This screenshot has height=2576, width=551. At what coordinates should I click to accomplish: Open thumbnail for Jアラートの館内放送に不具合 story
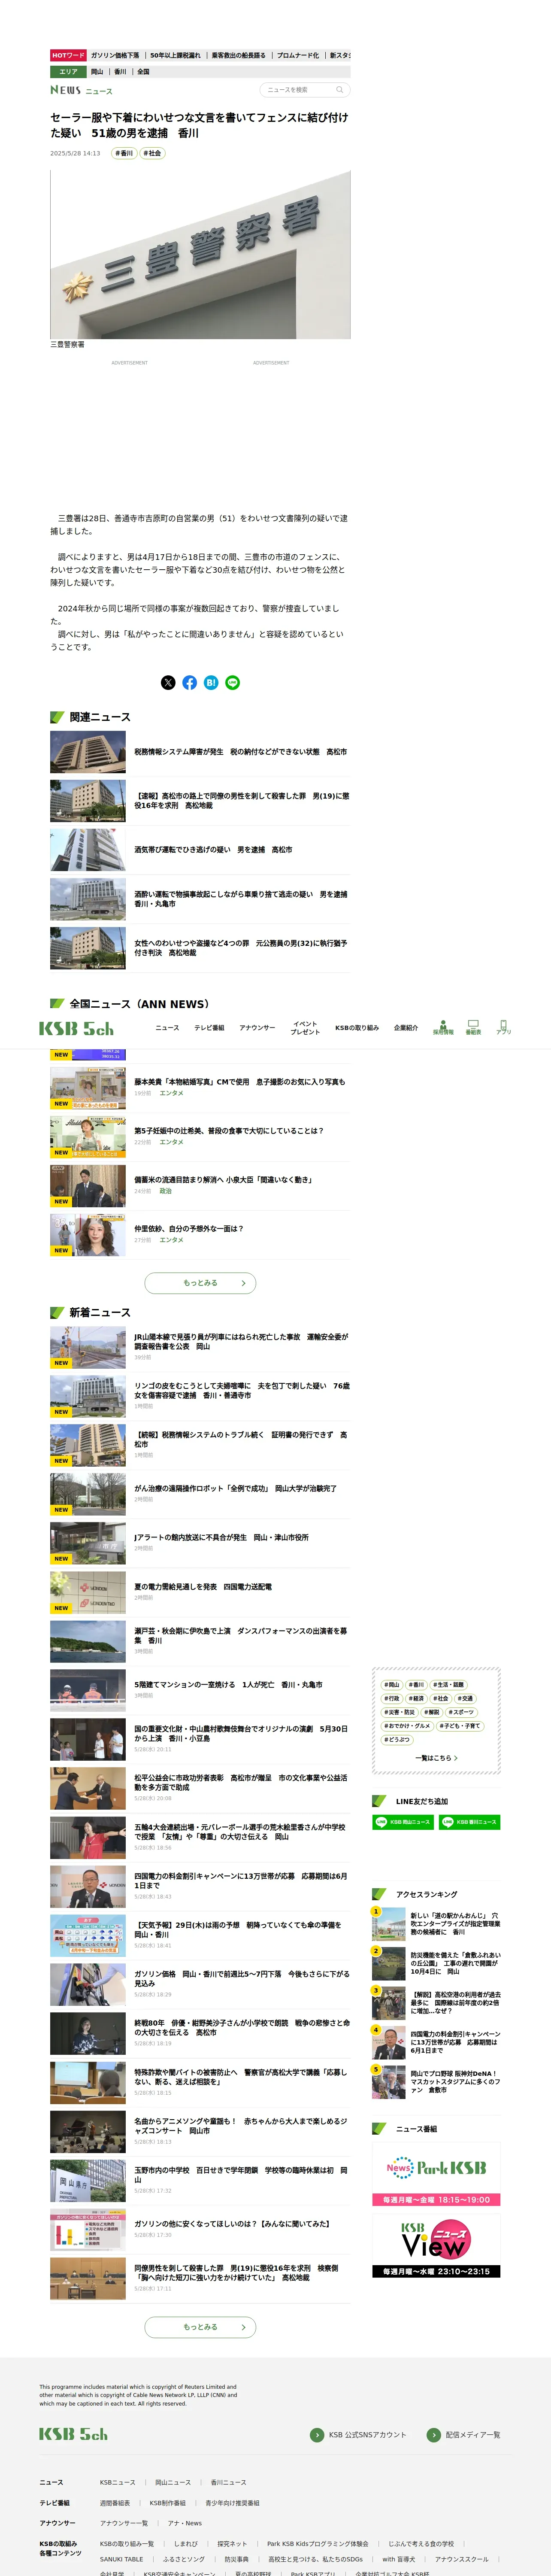click(88, 1544)
